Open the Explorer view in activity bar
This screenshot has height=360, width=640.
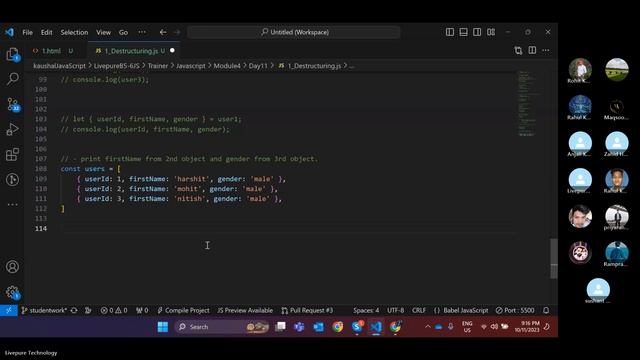13,54
